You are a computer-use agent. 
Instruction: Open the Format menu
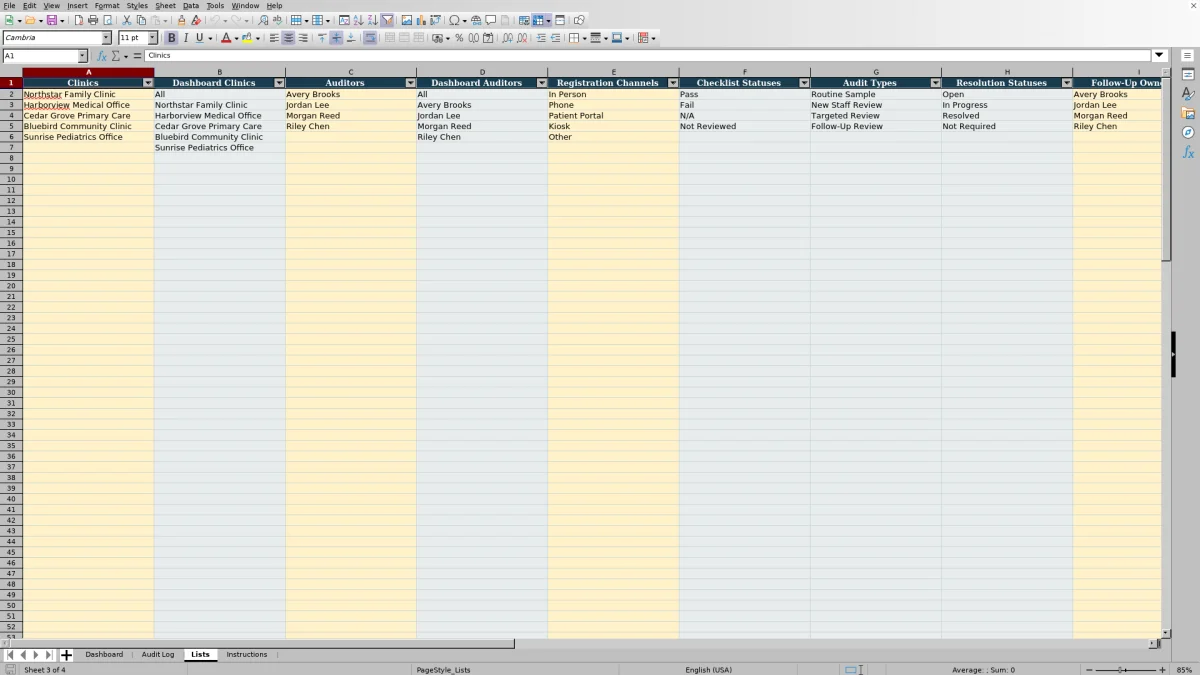click(107, 6)
